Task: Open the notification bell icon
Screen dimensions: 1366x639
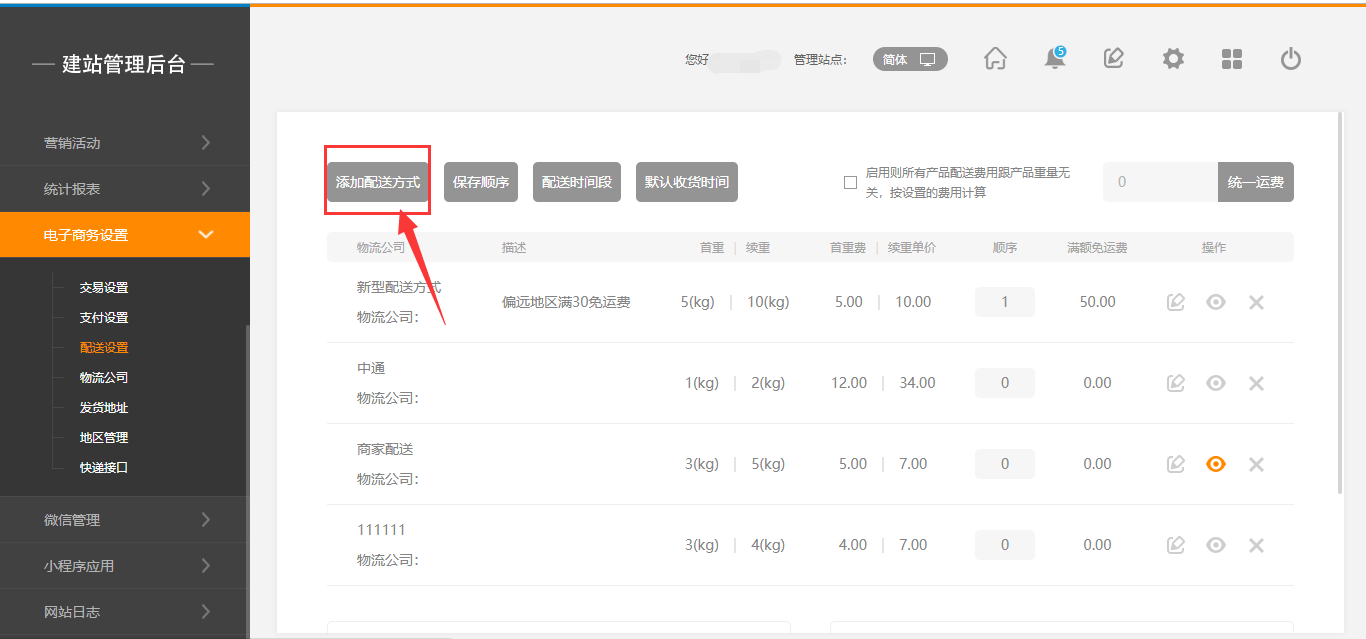Action: click(1054, 59)
